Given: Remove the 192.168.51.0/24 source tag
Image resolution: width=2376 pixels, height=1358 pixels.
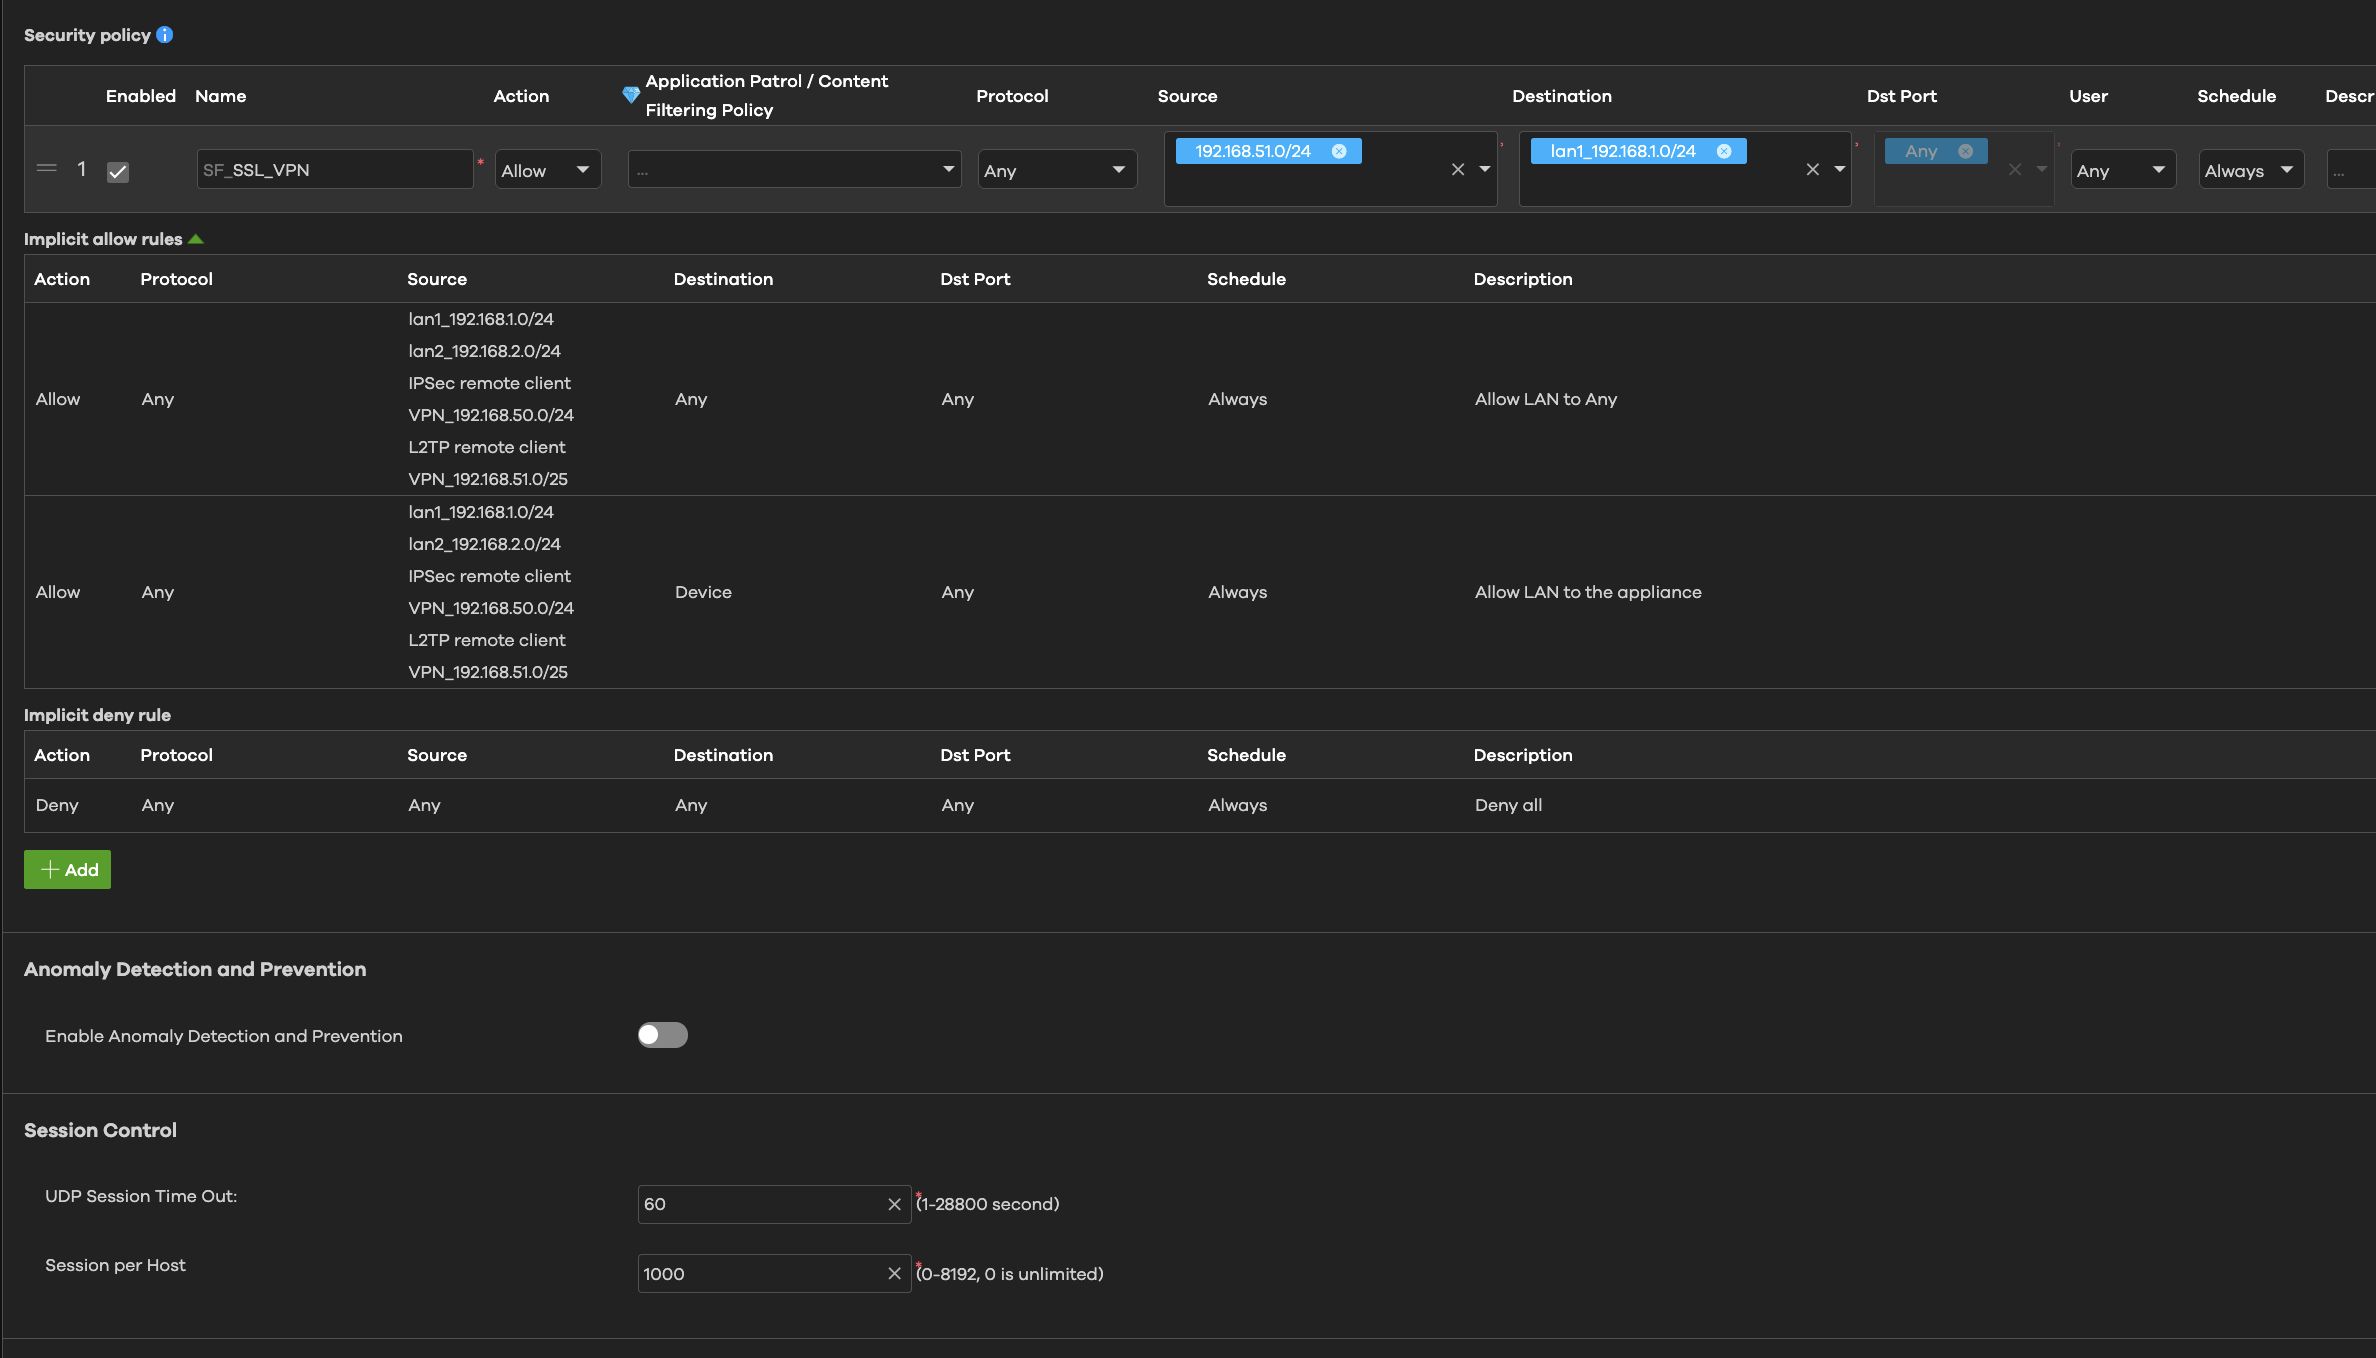Looking at the screenshot, I should (1339, 151).
